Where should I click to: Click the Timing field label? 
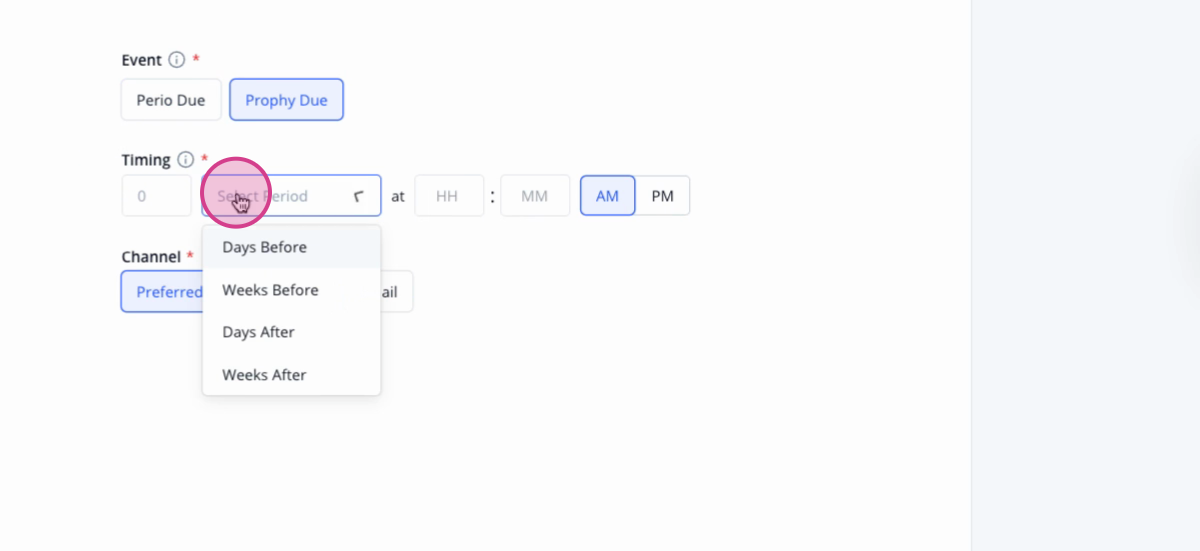click(146, 160)
